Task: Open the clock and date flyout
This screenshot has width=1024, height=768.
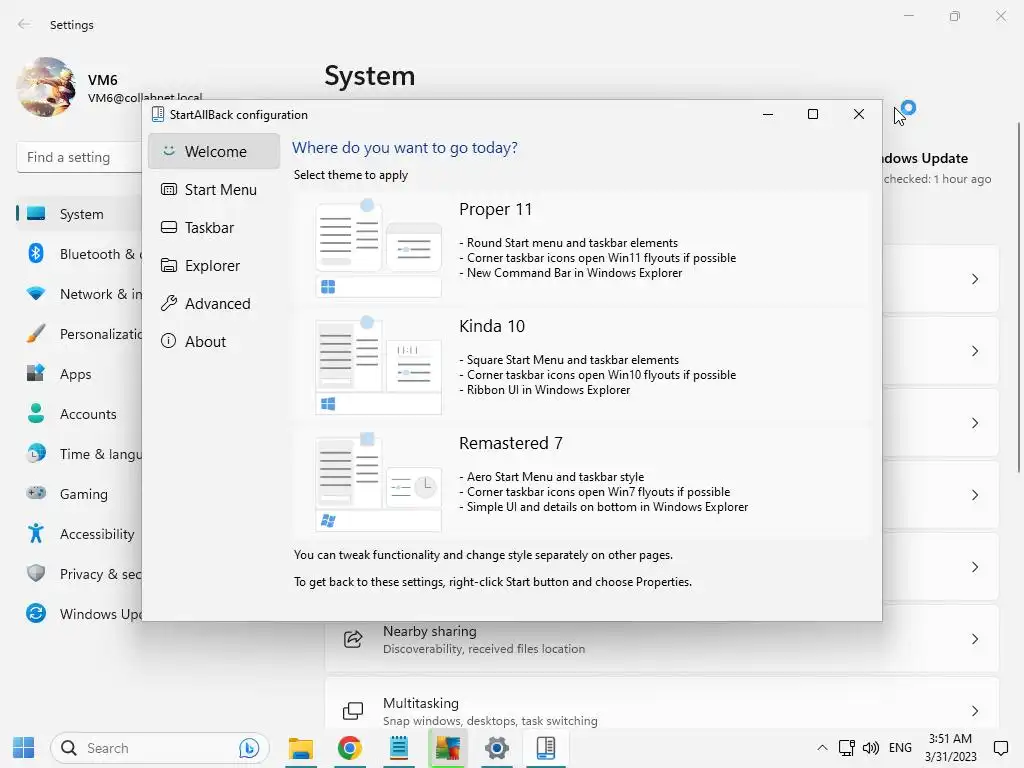Action: point(950,748)
